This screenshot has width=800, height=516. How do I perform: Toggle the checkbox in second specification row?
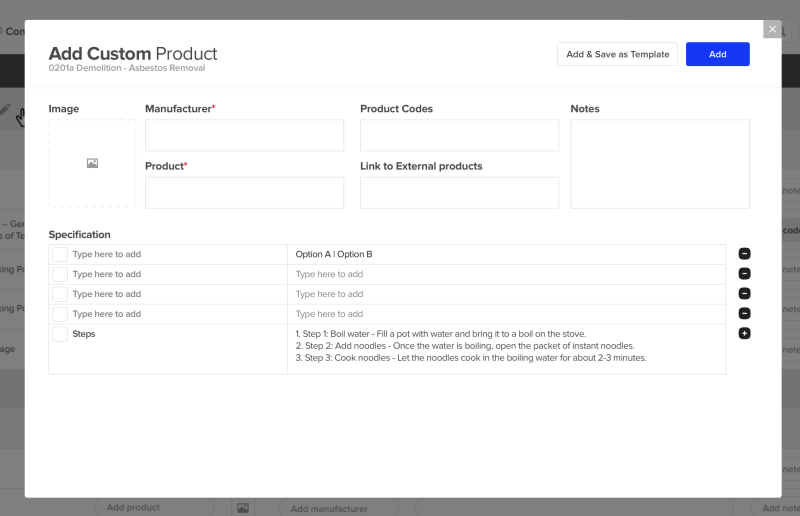click(x=60, y=274)
